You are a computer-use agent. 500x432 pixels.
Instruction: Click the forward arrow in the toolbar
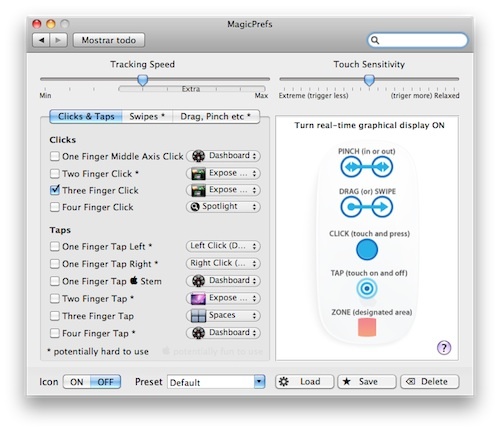point(58,40)
